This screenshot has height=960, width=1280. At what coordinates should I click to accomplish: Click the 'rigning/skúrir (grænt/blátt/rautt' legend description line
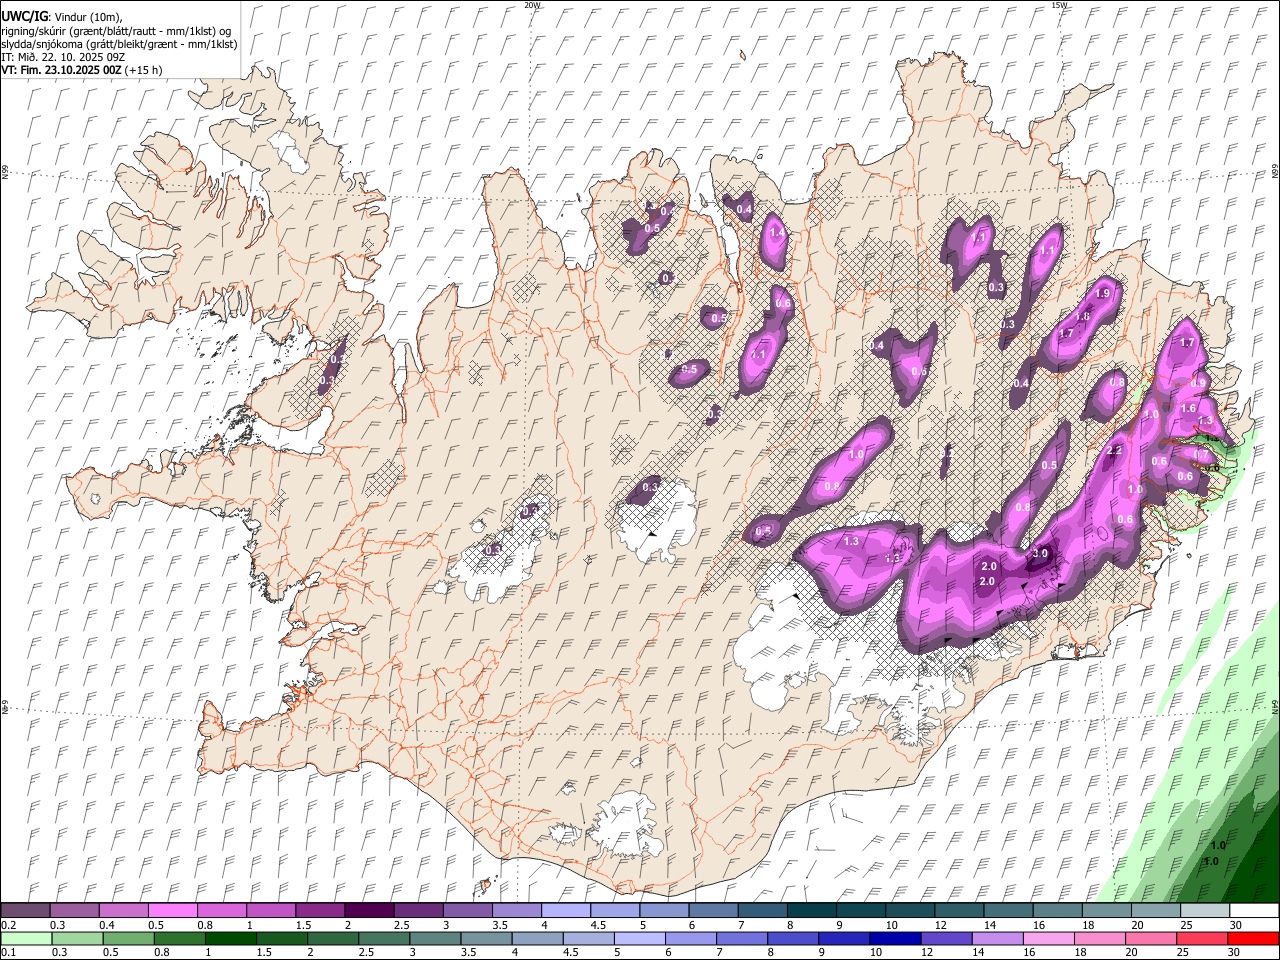[x=116, y=31]
